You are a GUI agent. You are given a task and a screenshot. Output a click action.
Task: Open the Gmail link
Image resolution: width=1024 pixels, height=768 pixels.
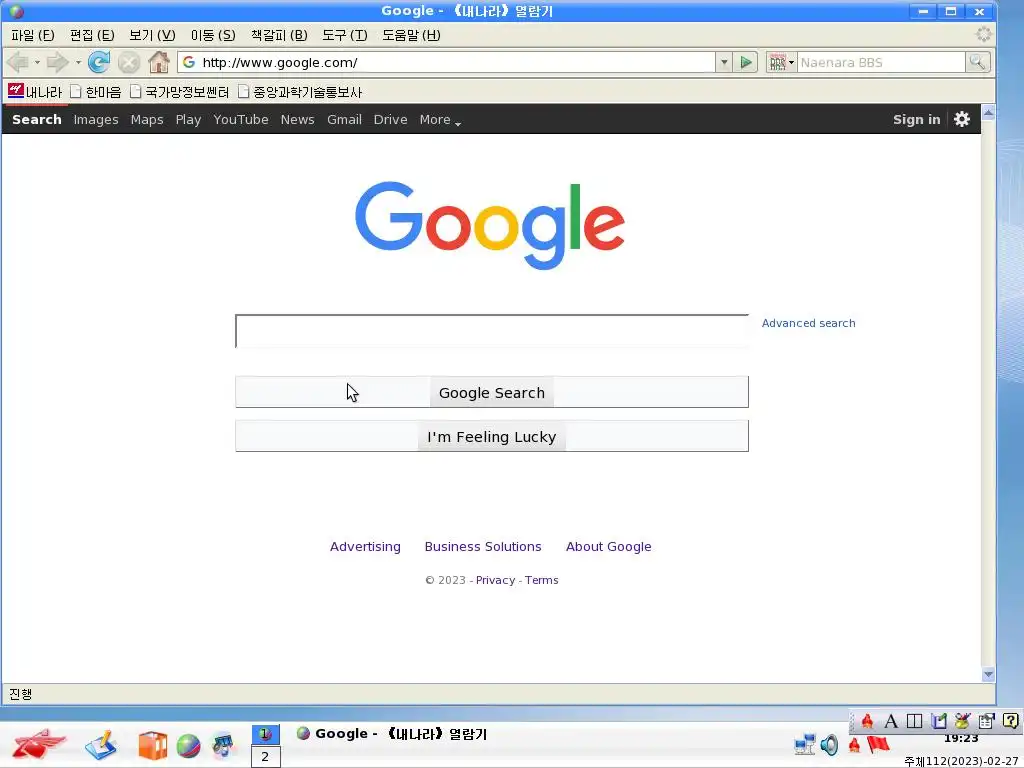pyautogui.click(x=344, y=120)
